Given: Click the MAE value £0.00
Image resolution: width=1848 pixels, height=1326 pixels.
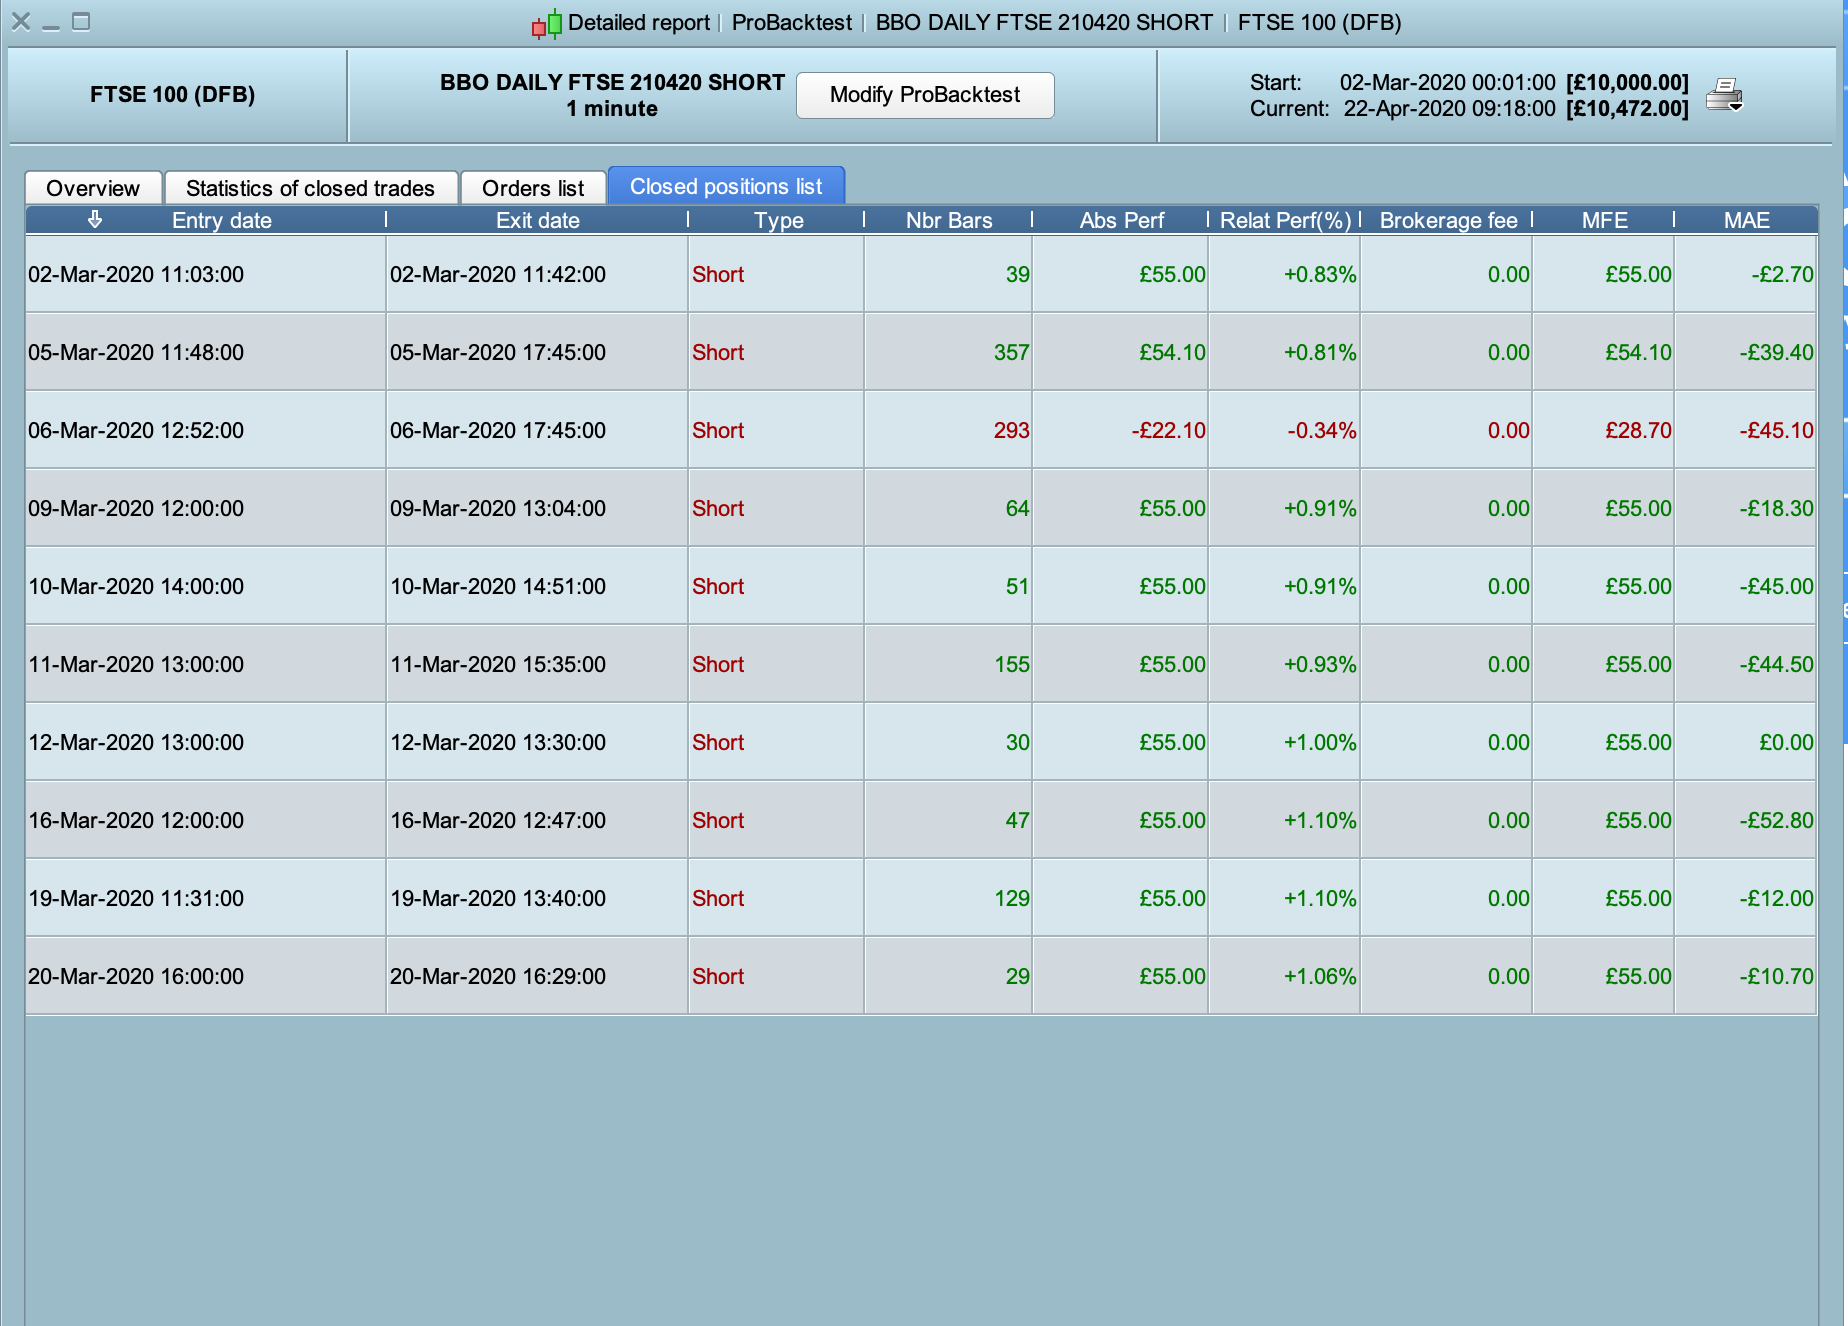Looking at the screenshot, I should pyautogui.click(x=1786, y=742).
